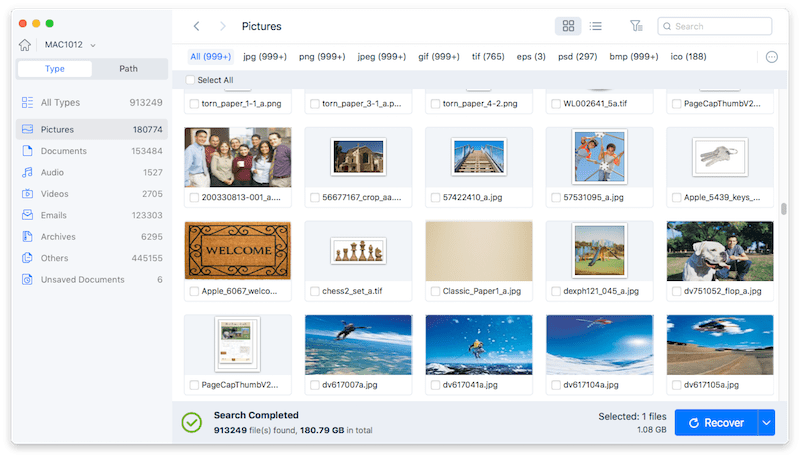Select the Videos category icon

[x=28, y=194]
